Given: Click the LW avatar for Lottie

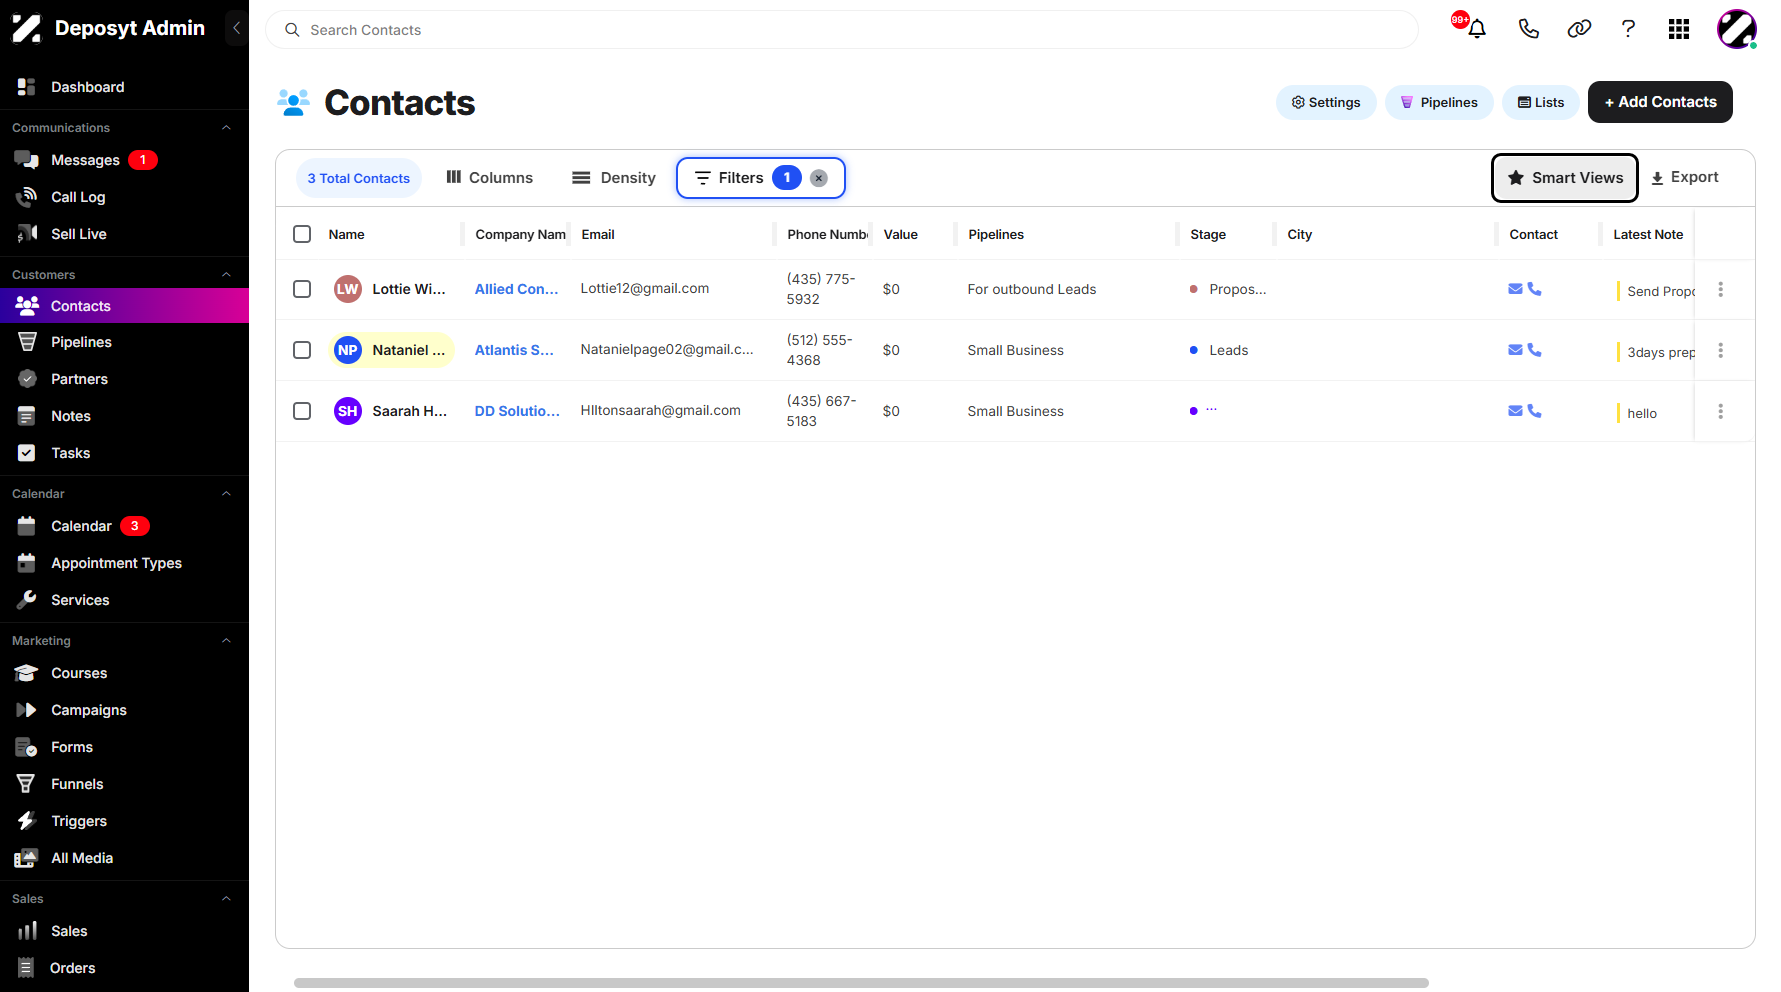Looking at the screenshot, I should (348, 289).
